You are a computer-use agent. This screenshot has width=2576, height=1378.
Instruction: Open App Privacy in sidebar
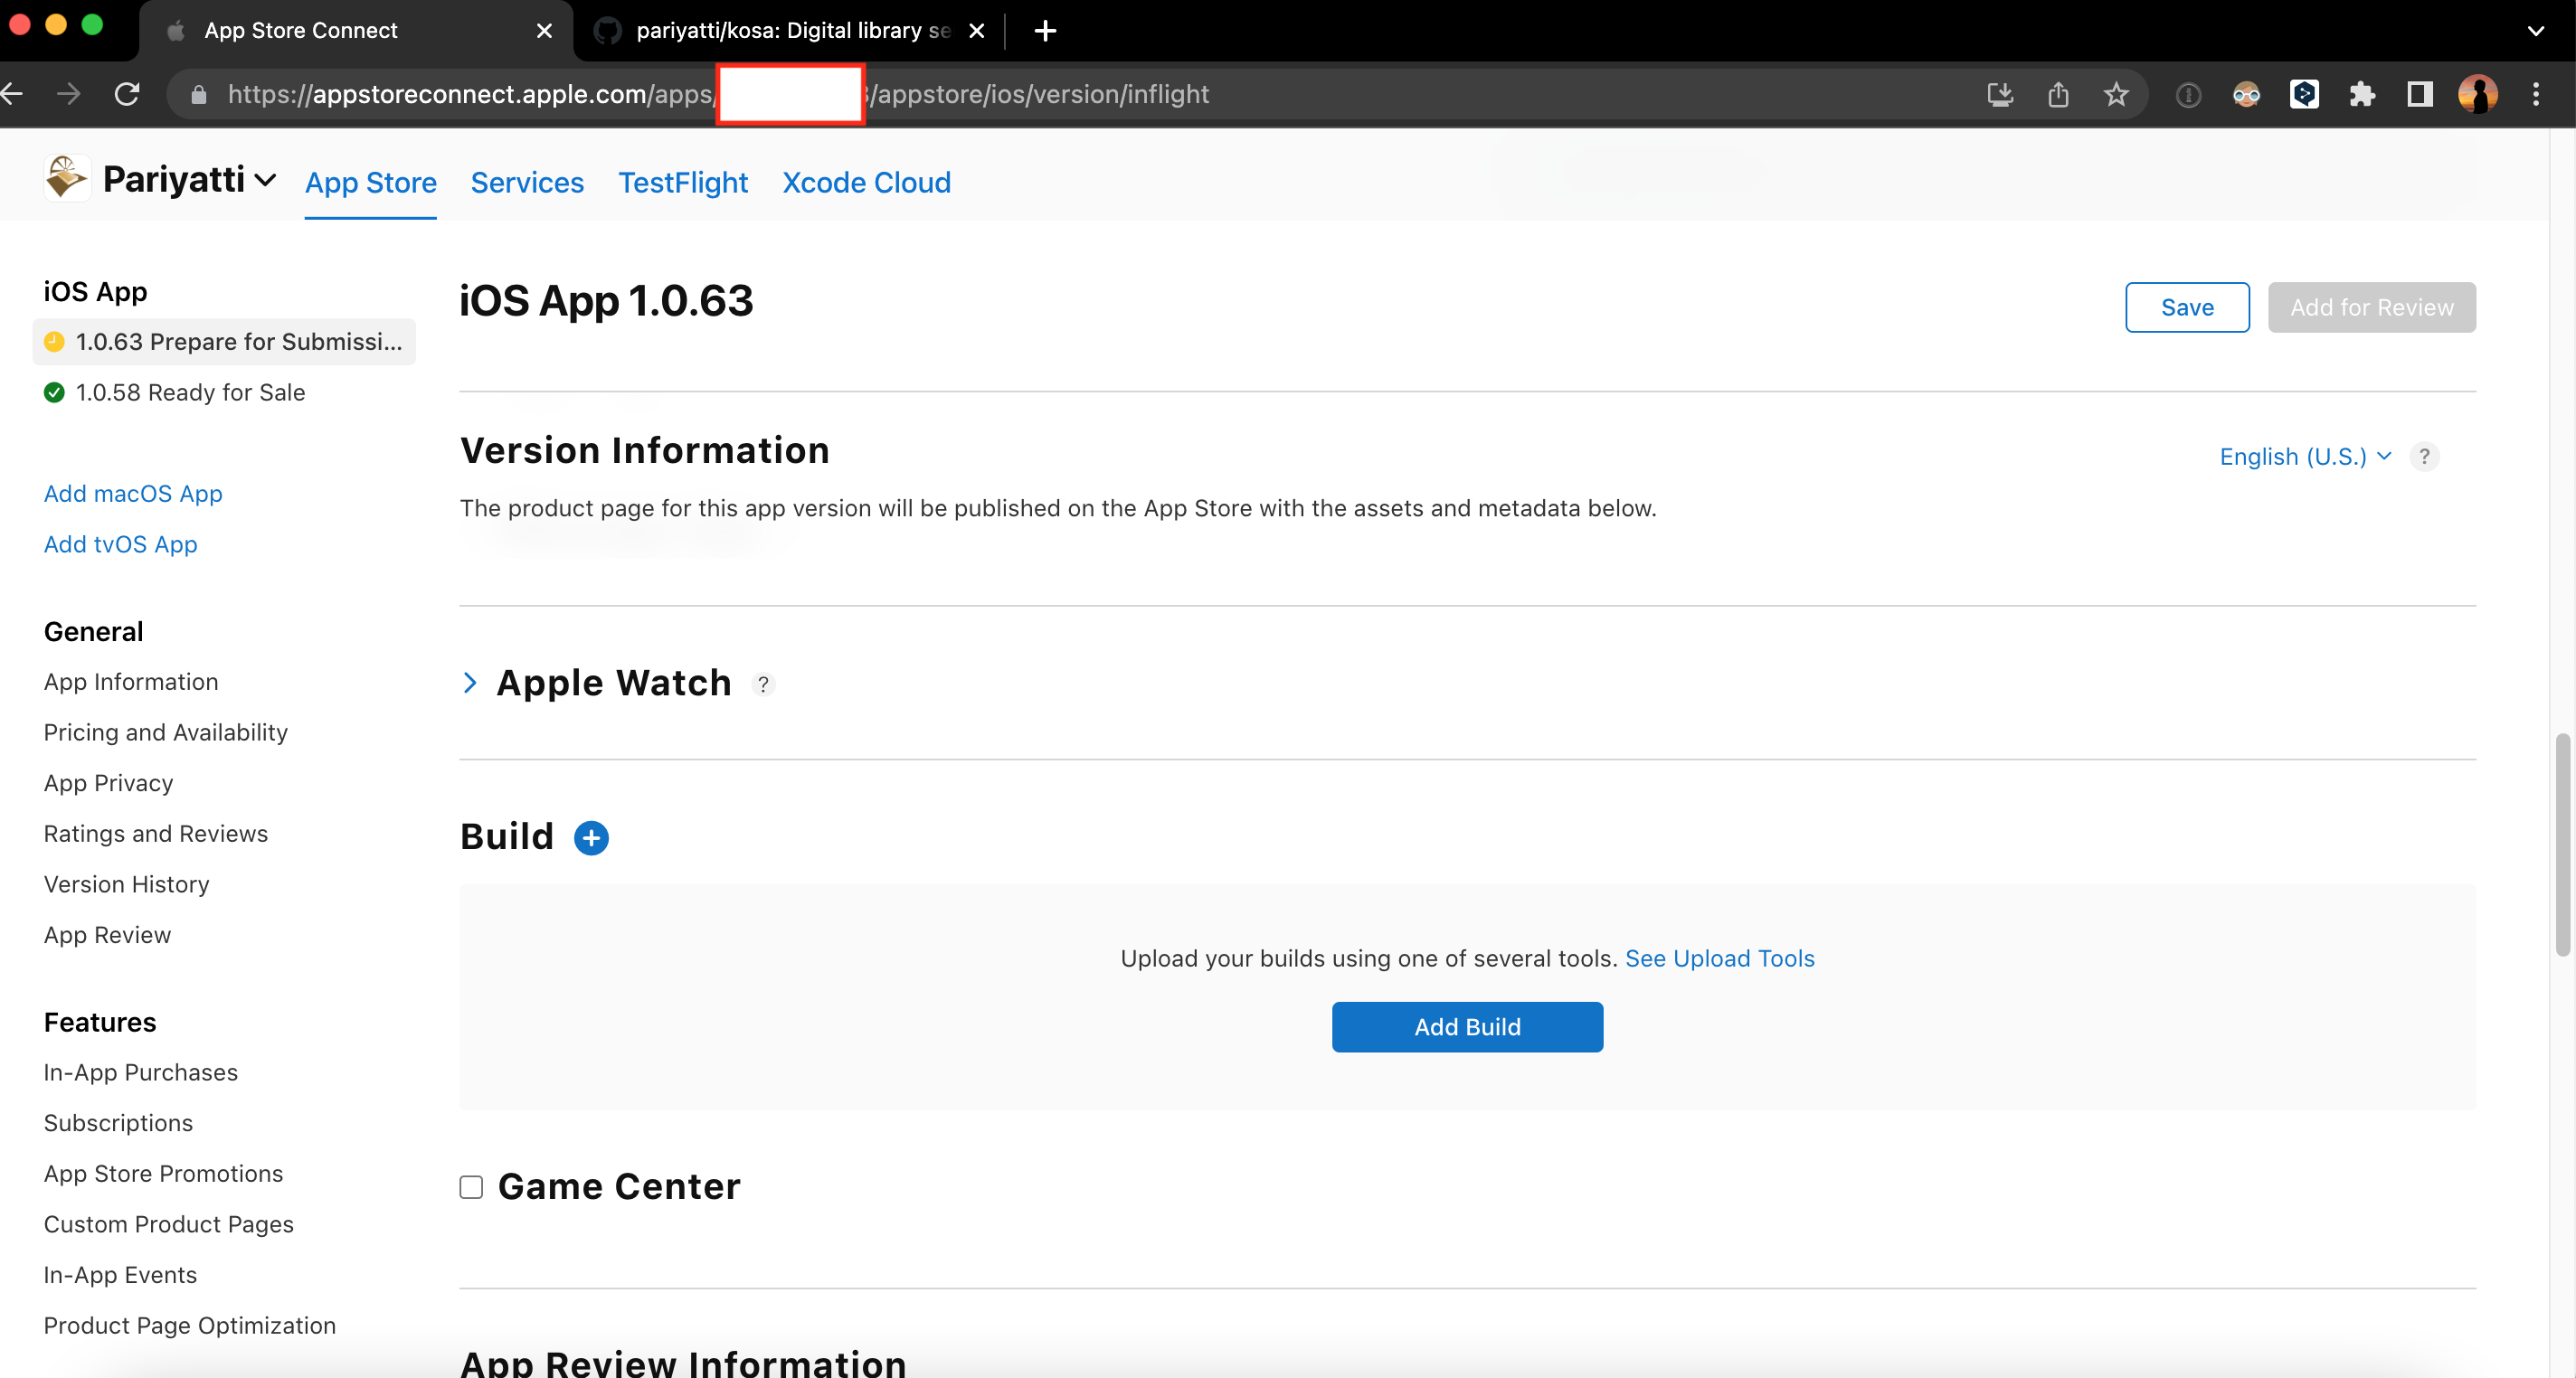tap(109, 784)
